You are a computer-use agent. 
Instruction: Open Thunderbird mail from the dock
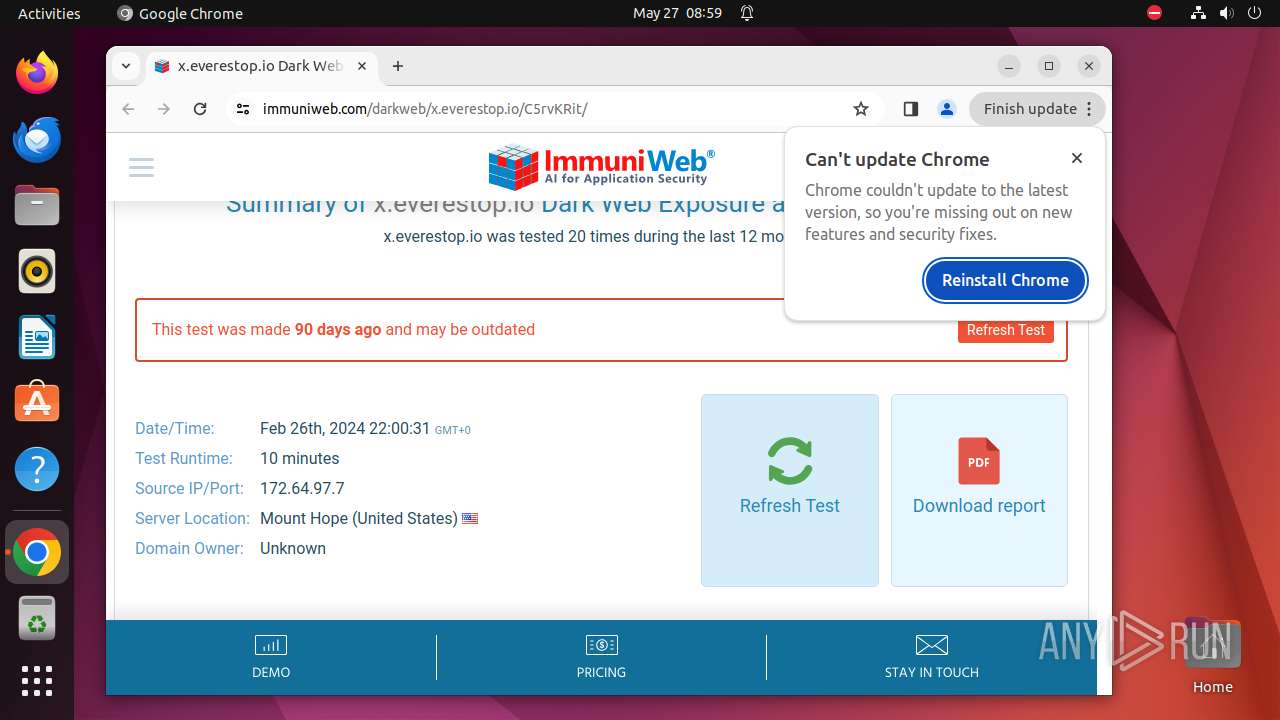[x=37, y=139]
